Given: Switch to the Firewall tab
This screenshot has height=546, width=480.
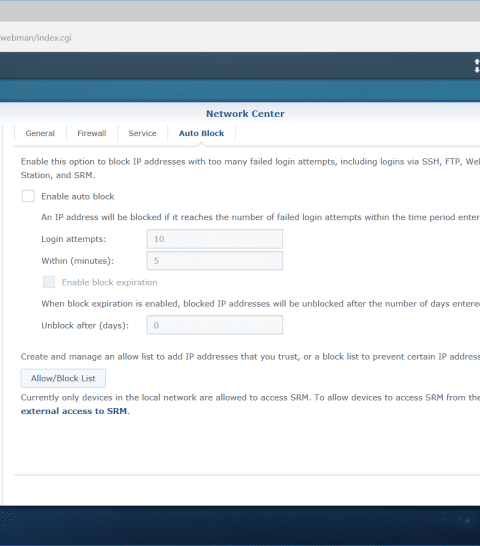Looking at the screenshot, I should [x=92, y=133].
